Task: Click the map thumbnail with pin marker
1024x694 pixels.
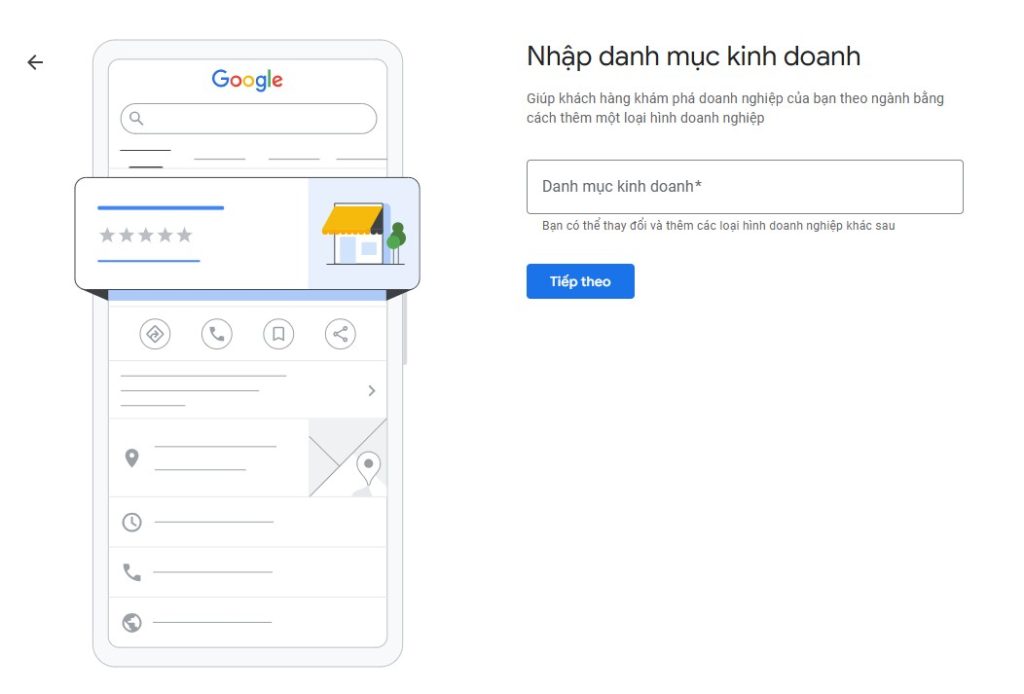Action: (347, 458)
